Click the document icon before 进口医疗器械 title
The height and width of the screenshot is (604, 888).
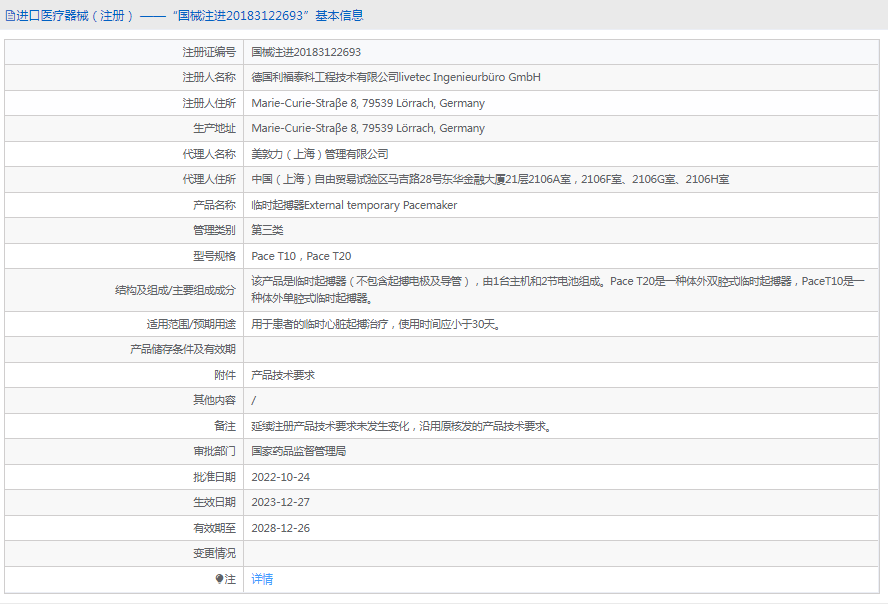[x=10, y=16]
